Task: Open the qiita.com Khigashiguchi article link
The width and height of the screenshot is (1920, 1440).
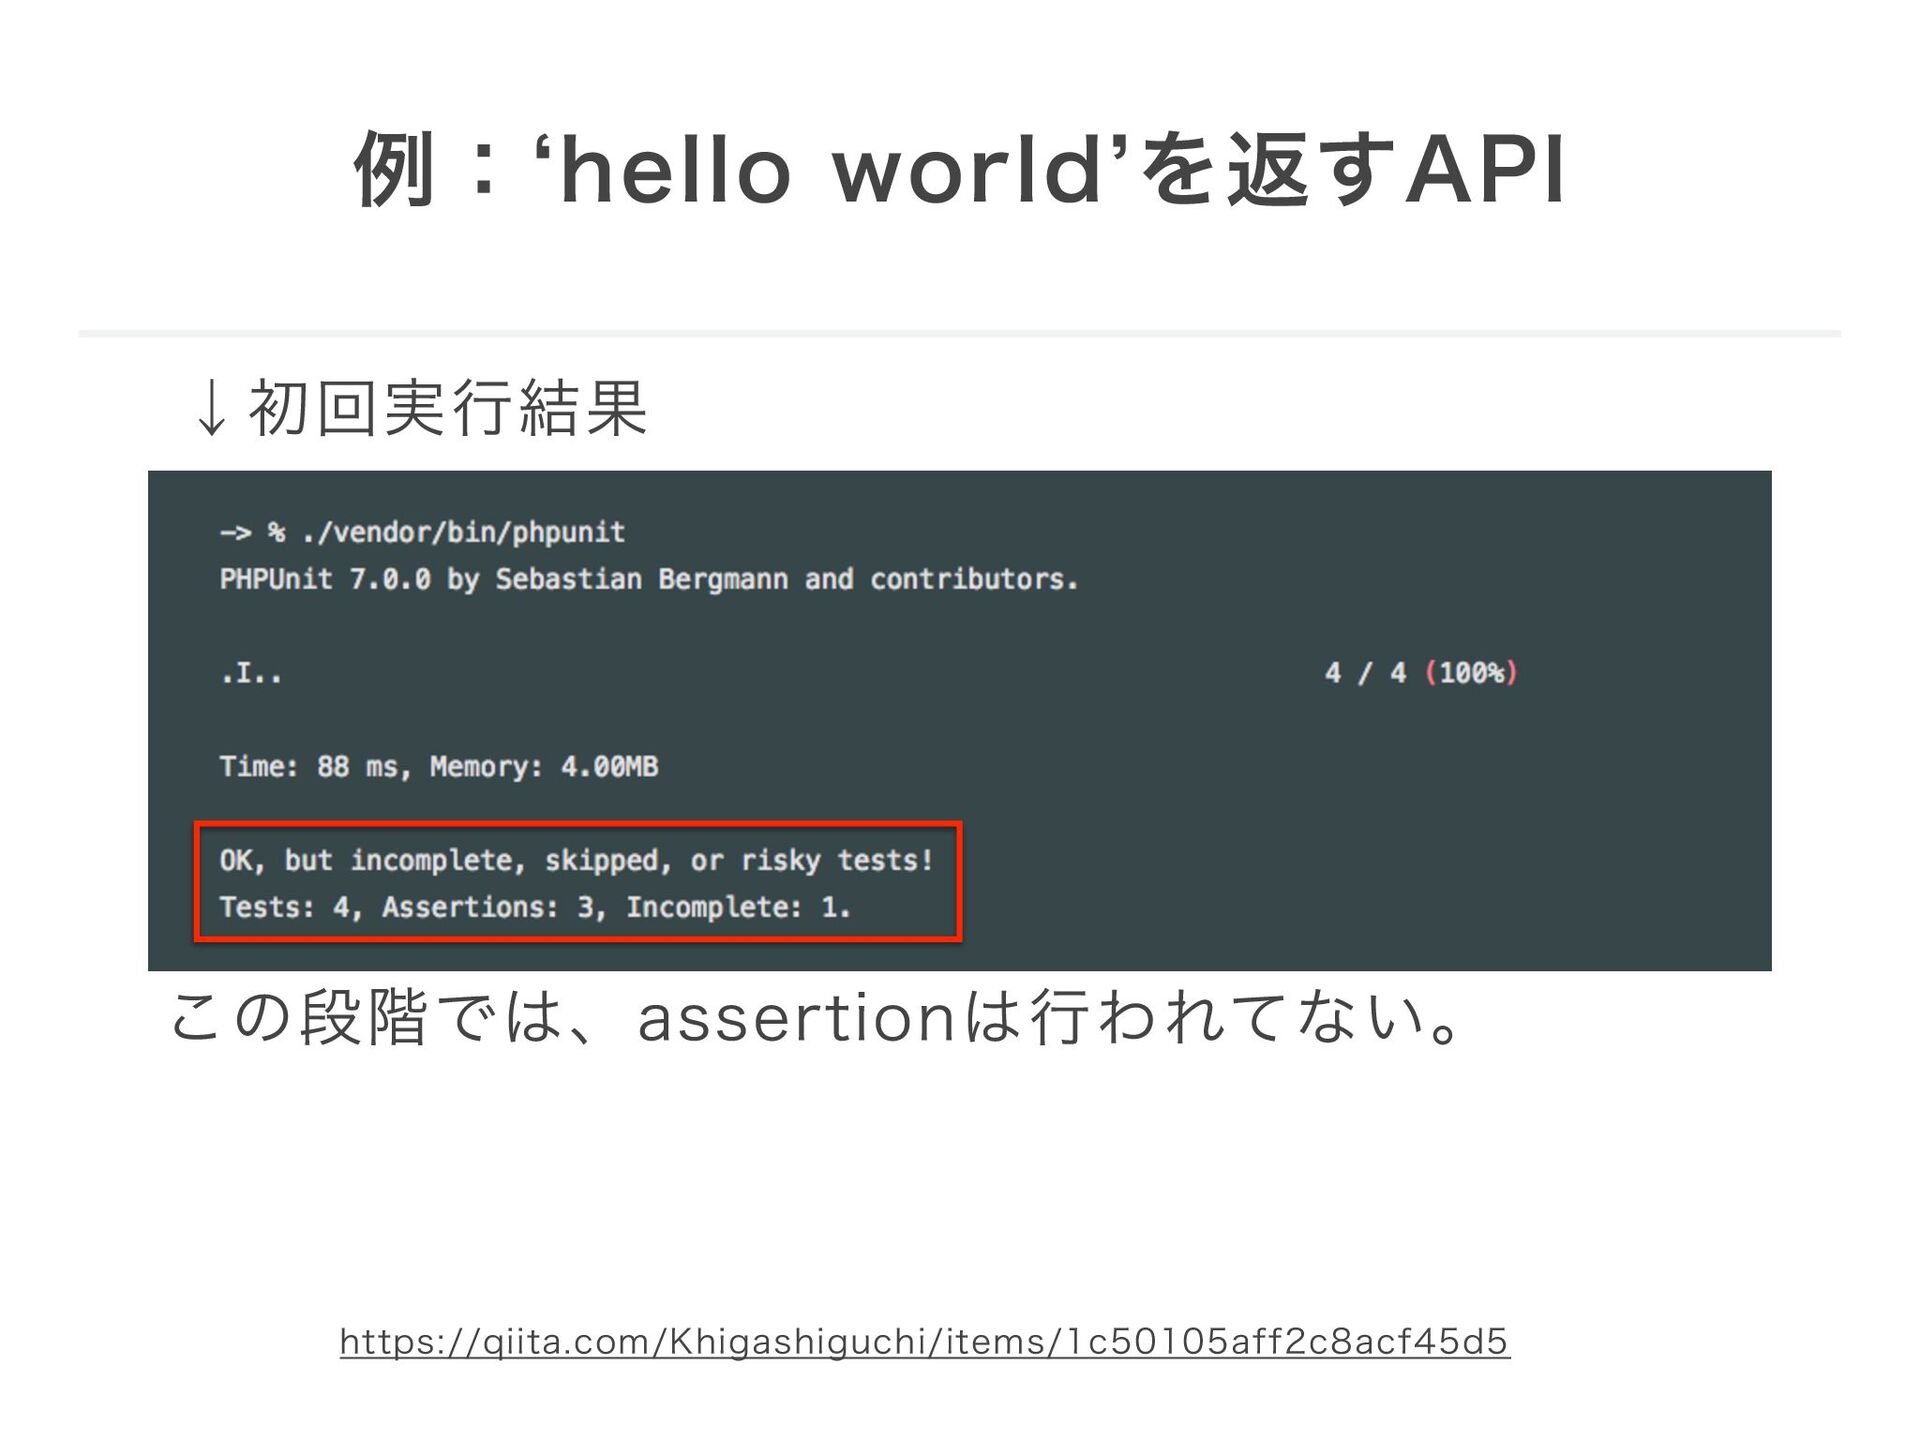Action: pyautogui.click(x=924, y=1341)
